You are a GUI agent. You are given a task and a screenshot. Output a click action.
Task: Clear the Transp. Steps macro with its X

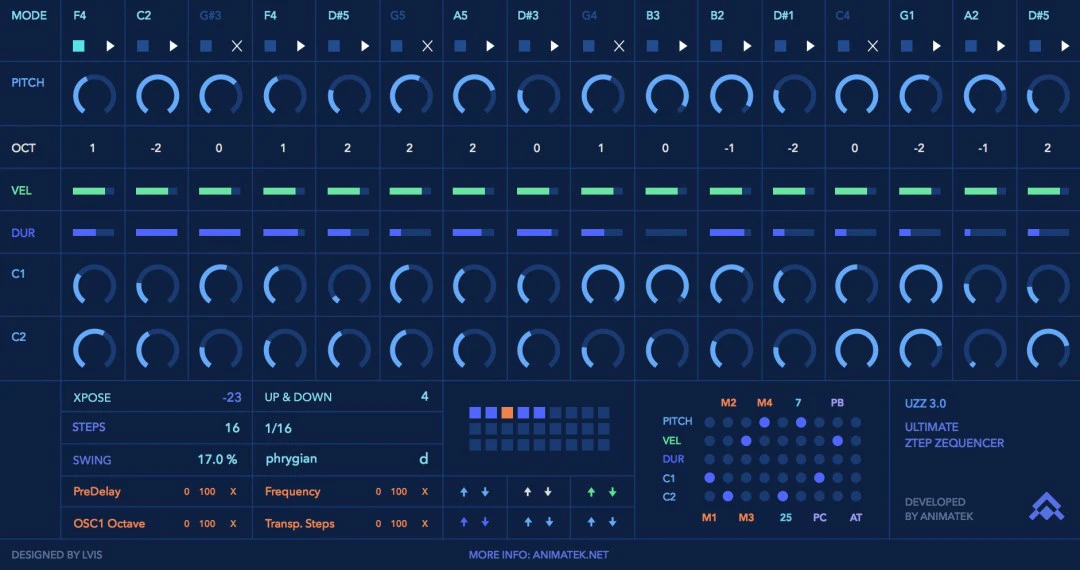[x=425, y=524]
